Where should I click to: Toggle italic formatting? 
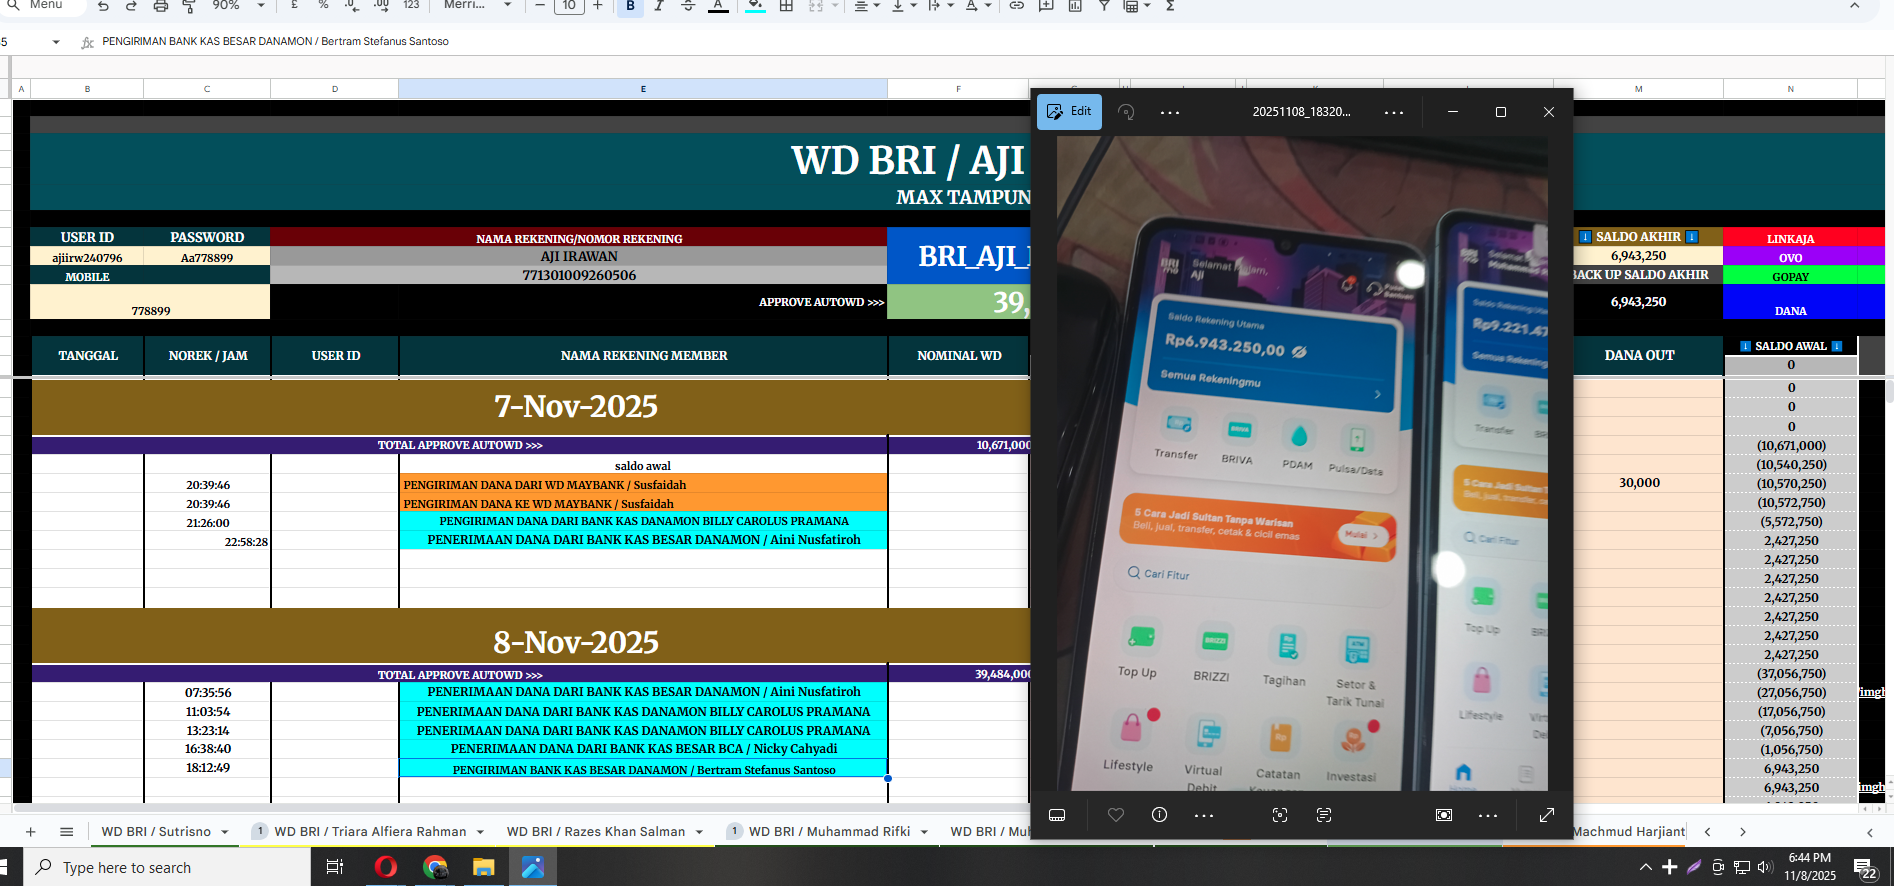pyautogui.click(x=659, y=6)
